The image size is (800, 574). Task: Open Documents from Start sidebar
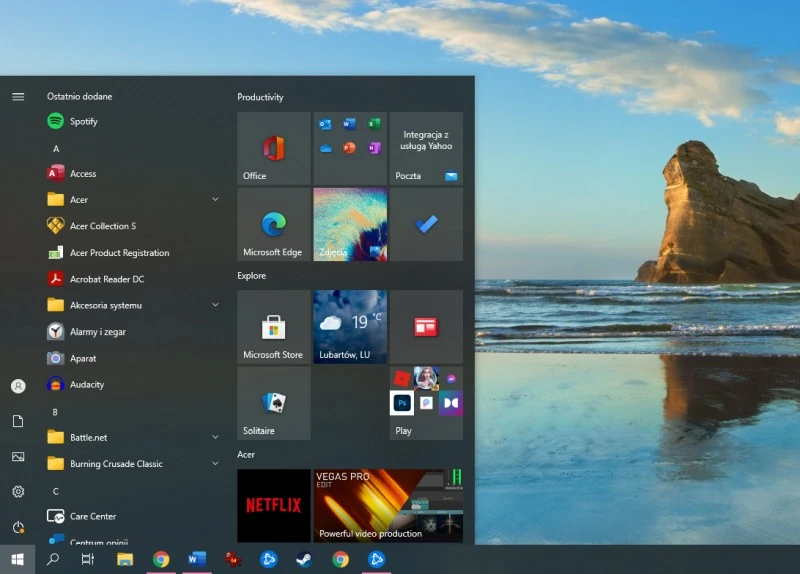pyautogui.click(x=18, y=421)
